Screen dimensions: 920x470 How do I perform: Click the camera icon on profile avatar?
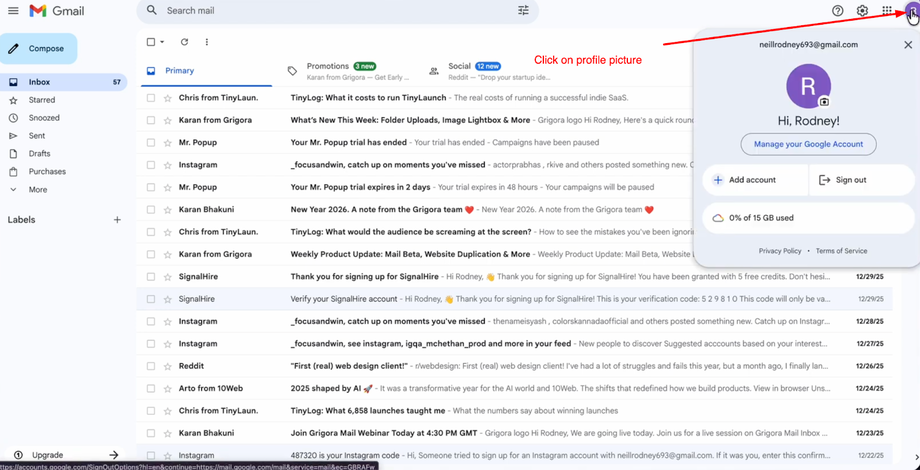click(824, 102)
